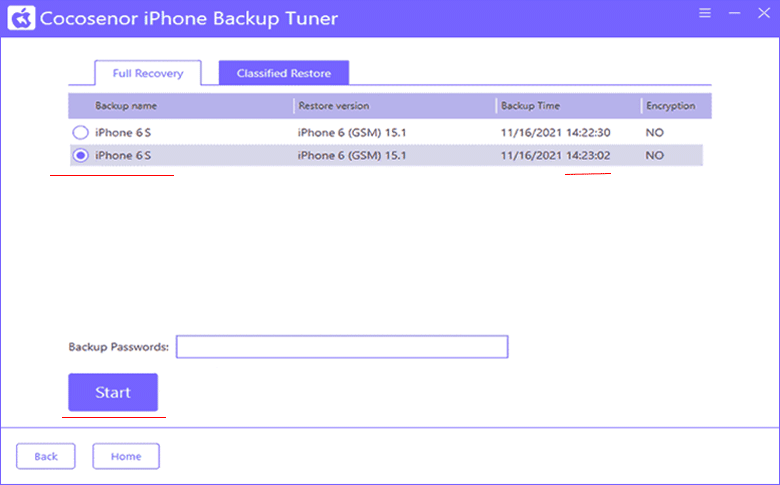Image resolution: width=780 pixels, height=485 pixels.
Task: Select the backup made at 14:23:02
Action: [x=80, y=155]
